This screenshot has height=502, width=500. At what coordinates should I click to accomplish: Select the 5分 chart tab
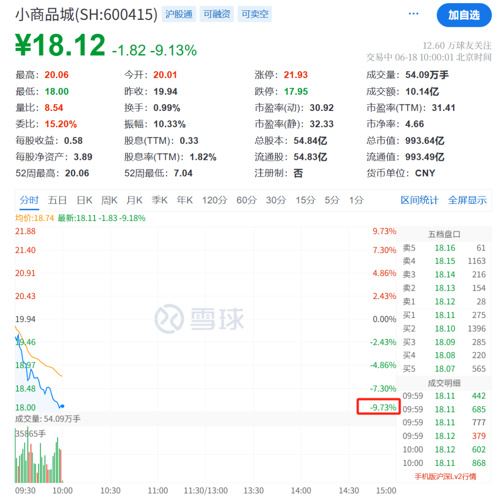pos(332,200)
